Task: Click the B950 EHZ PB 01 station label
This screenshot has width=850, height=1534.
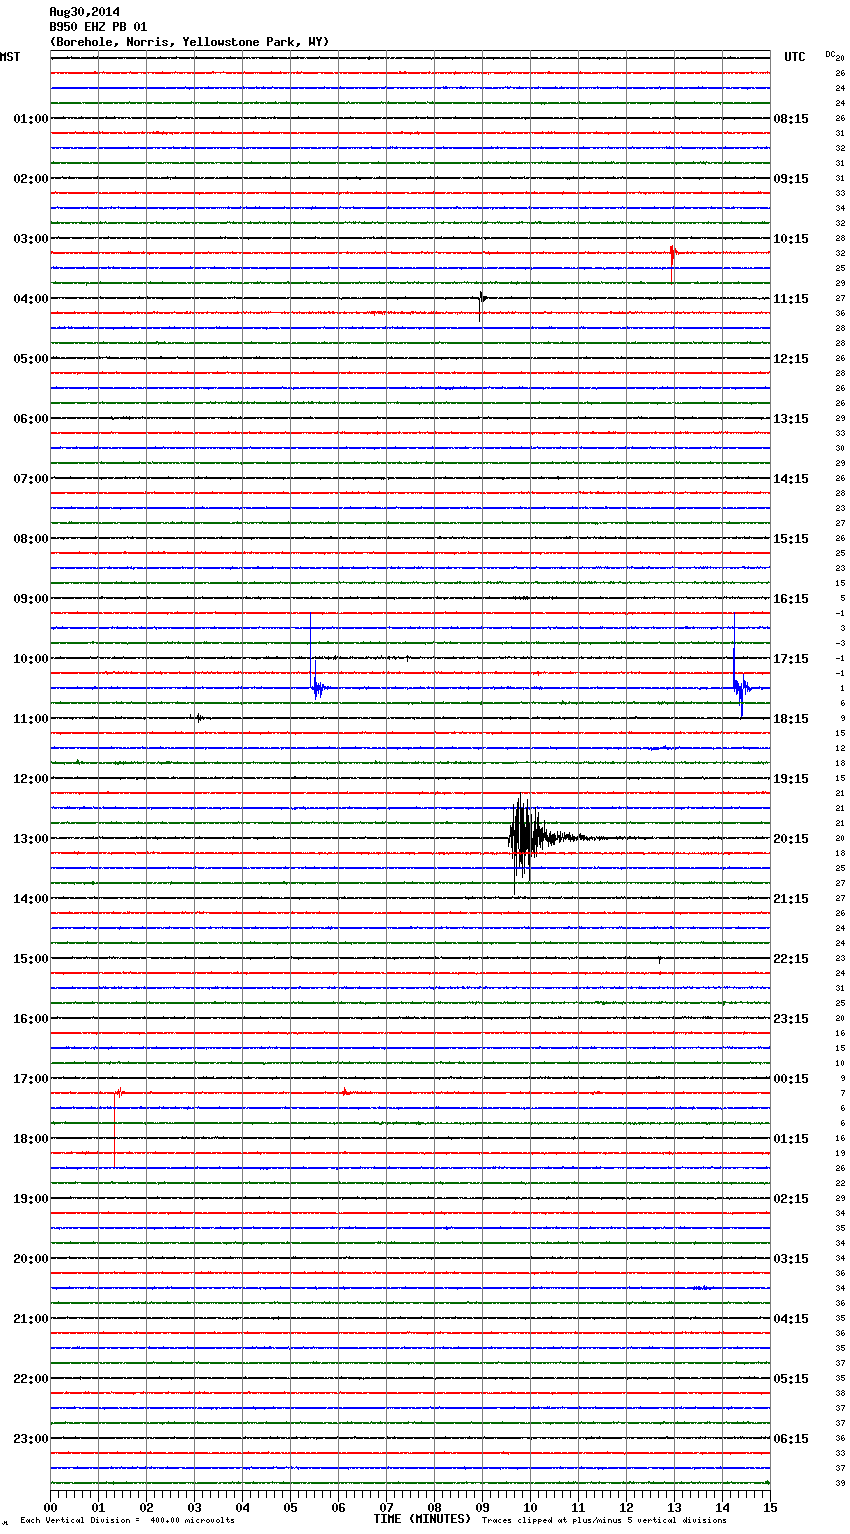Action: [x=98, y=27]
